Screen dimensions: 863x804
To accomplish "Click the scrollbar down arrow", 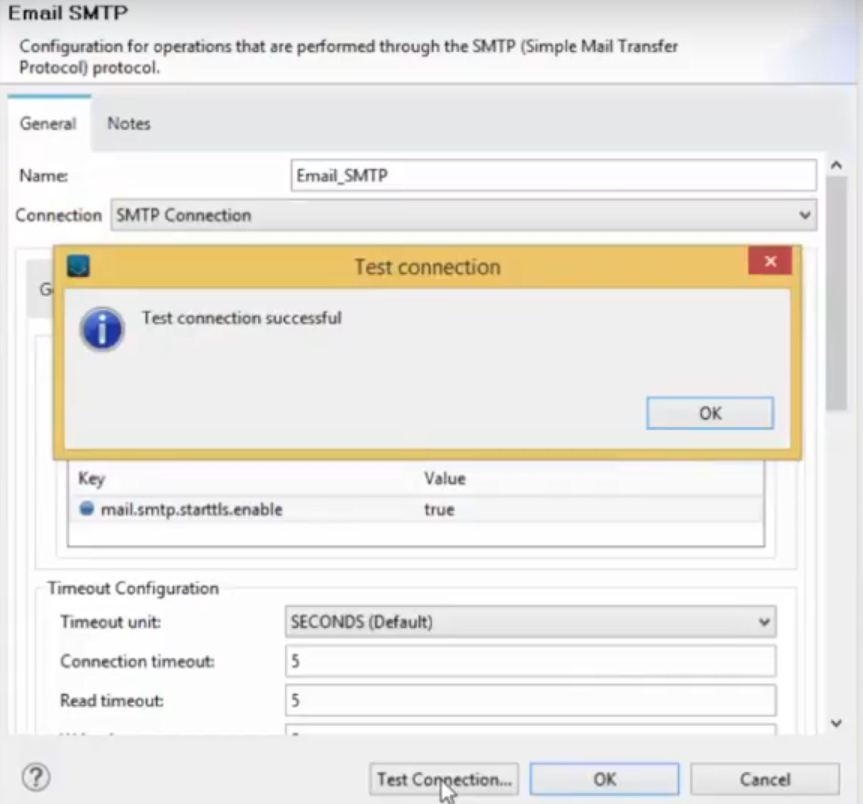I will (837, 723).
